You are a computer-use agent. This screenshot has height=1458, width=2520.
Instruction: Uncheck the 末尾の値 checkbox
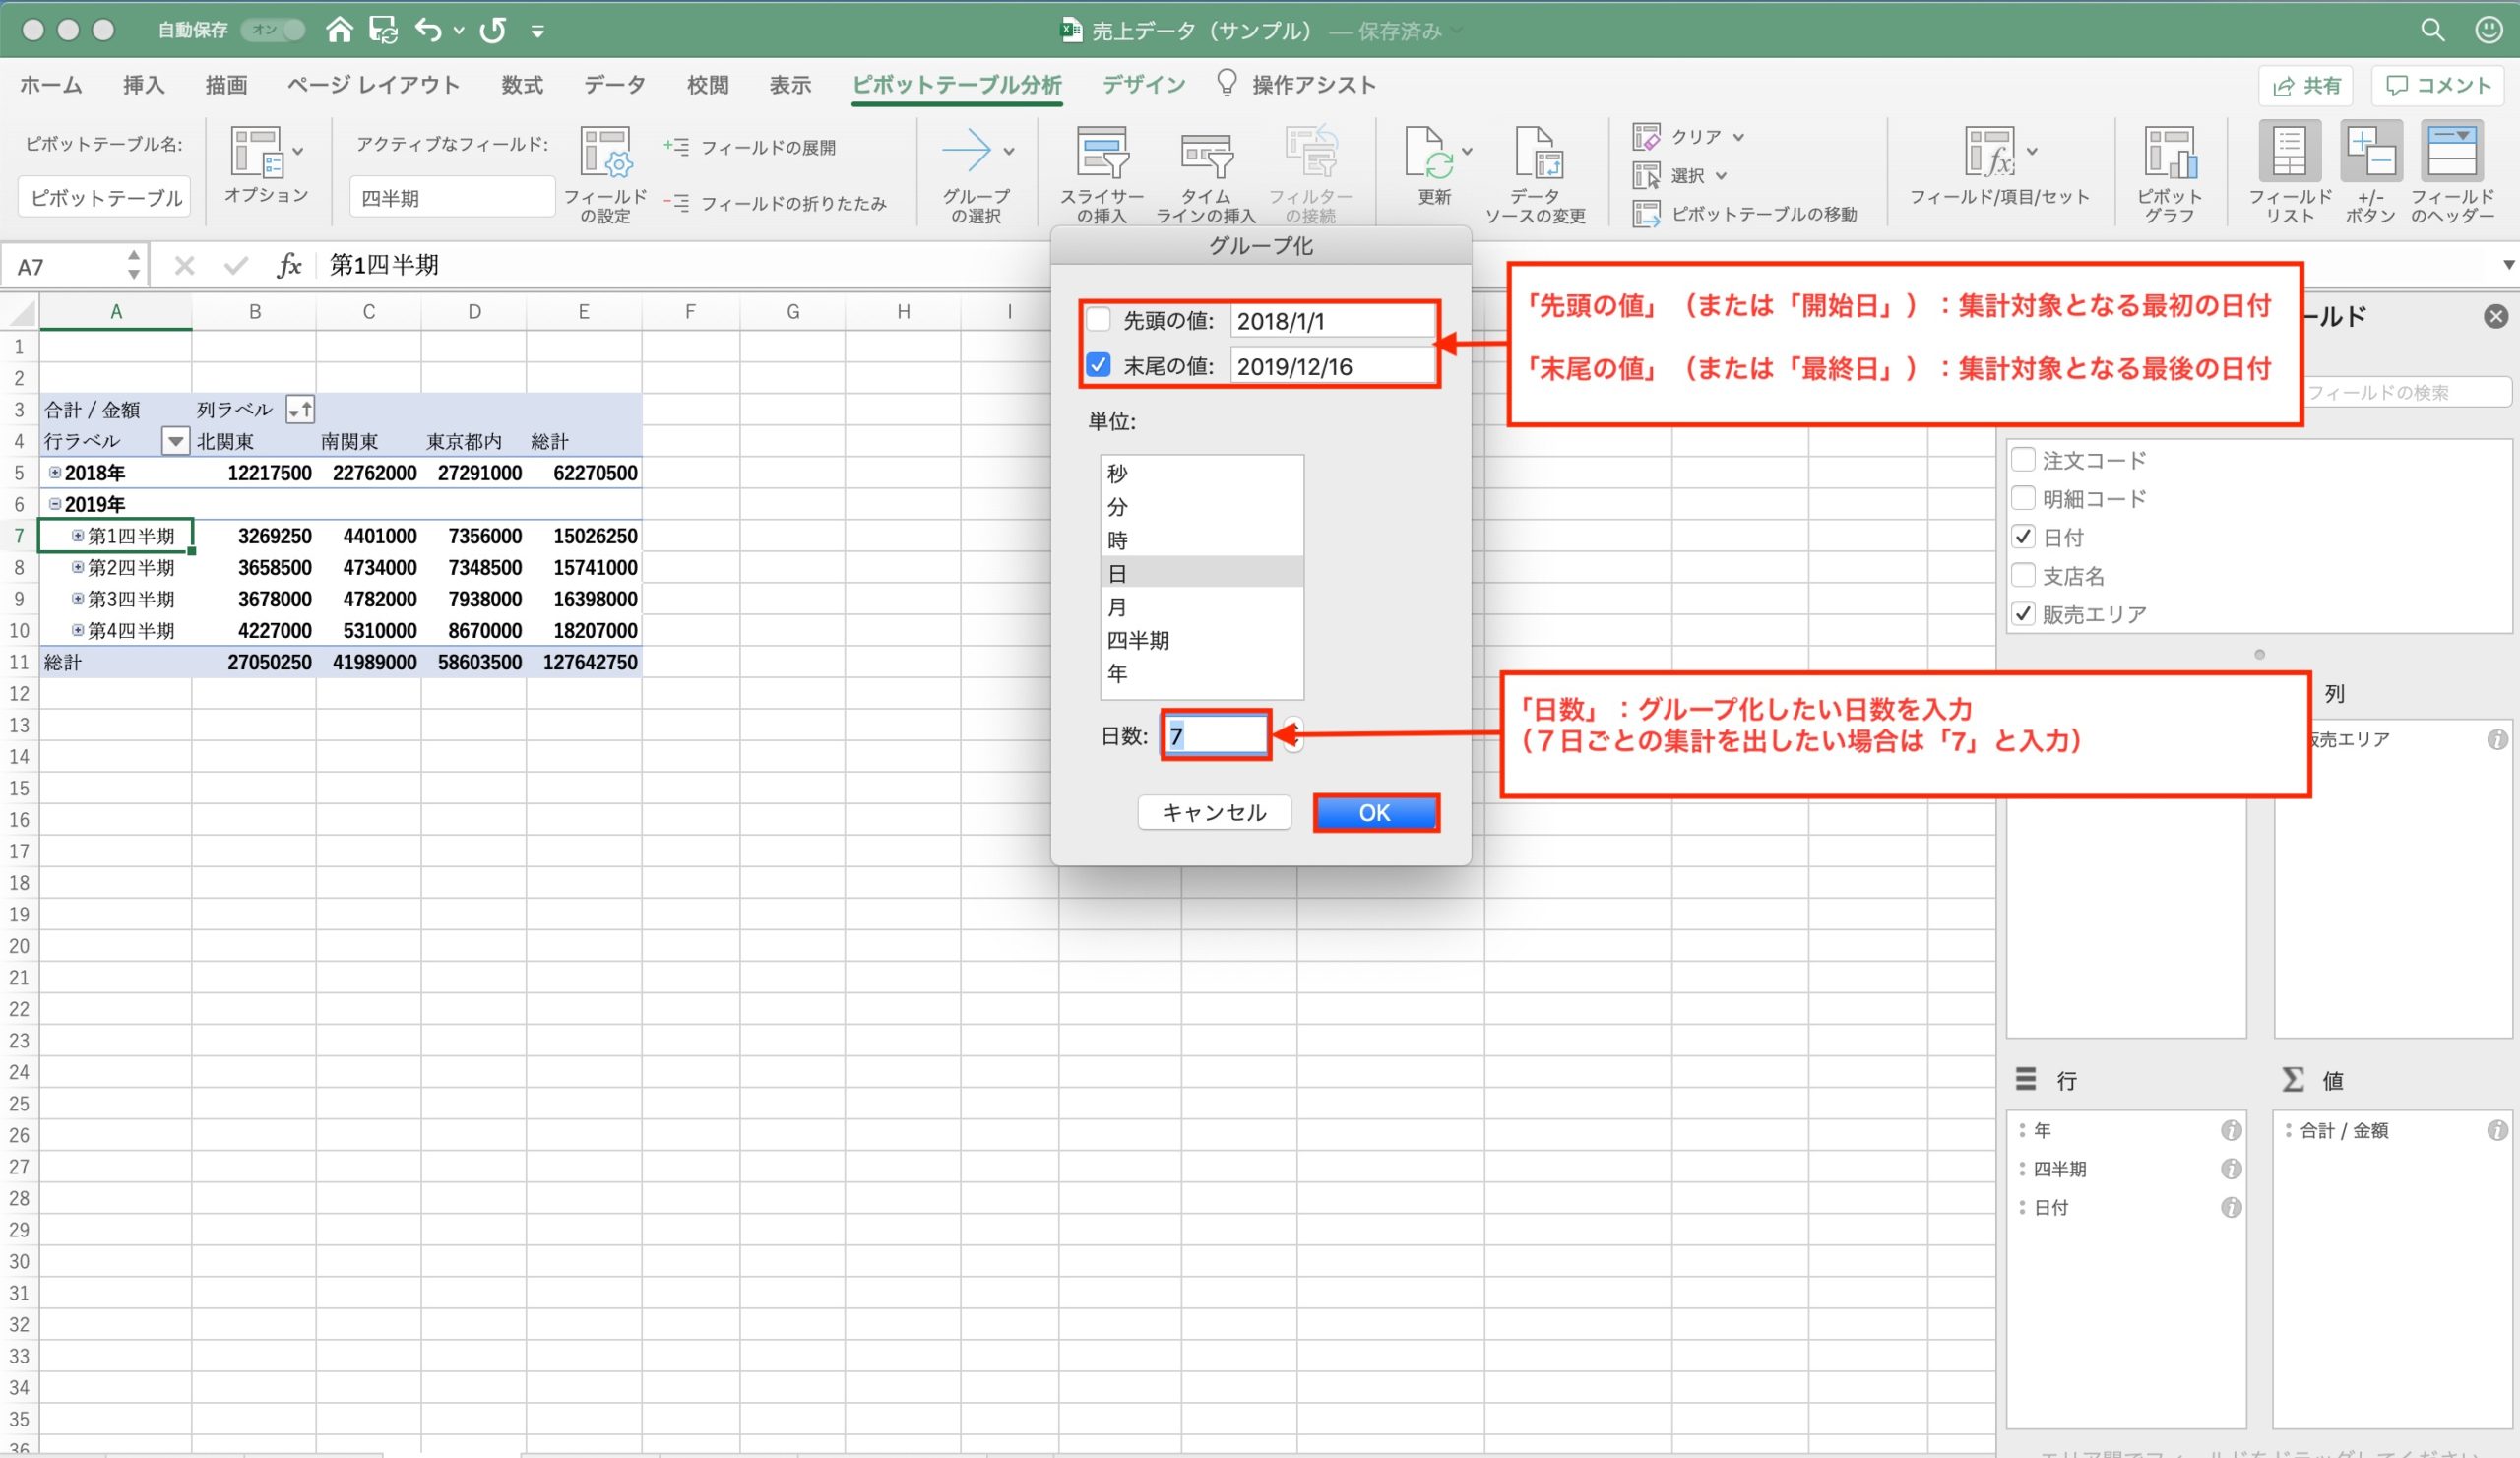(1098, 365)
